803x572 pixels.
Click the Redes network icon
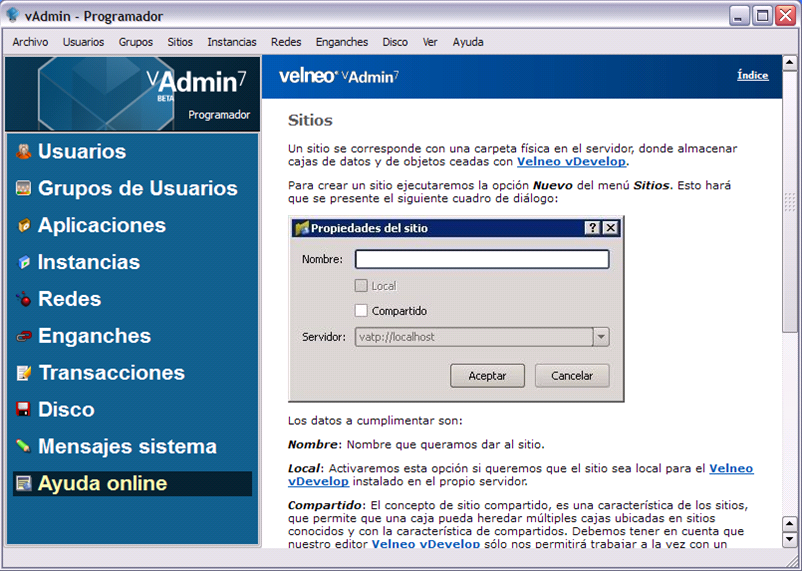24,299
